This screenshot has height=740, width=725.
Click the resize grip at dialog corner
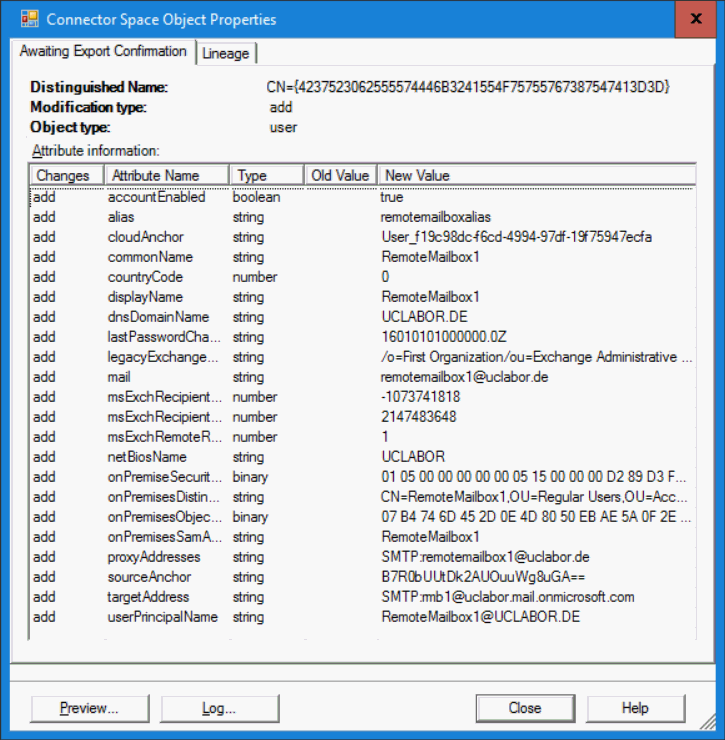708,722
